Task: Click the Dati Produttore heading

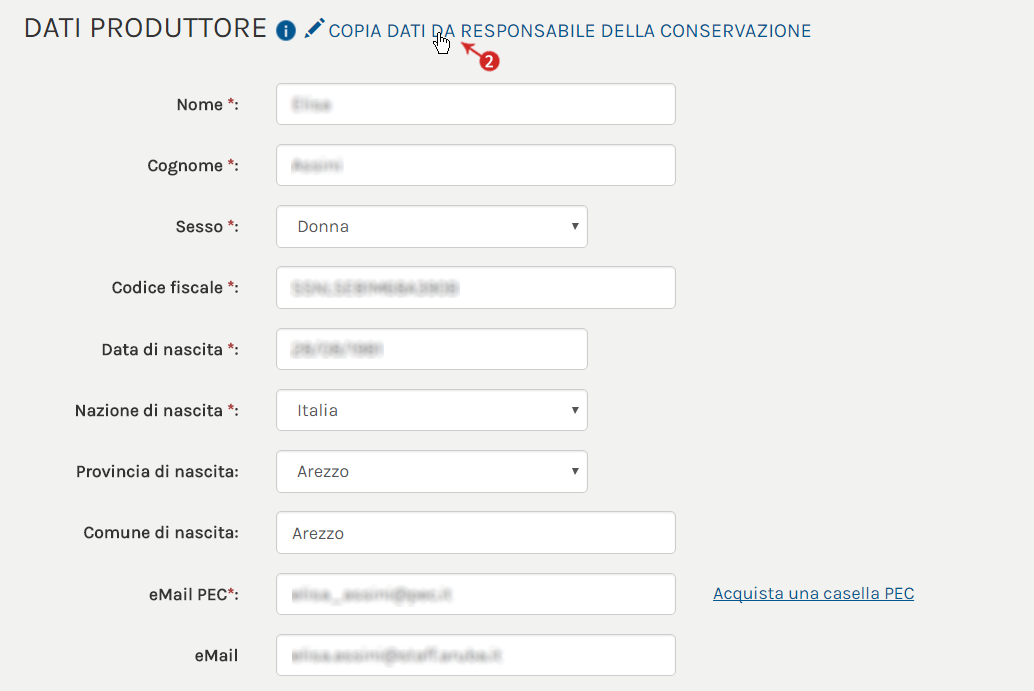Action: pyautogui.click(x=145, y=28)
